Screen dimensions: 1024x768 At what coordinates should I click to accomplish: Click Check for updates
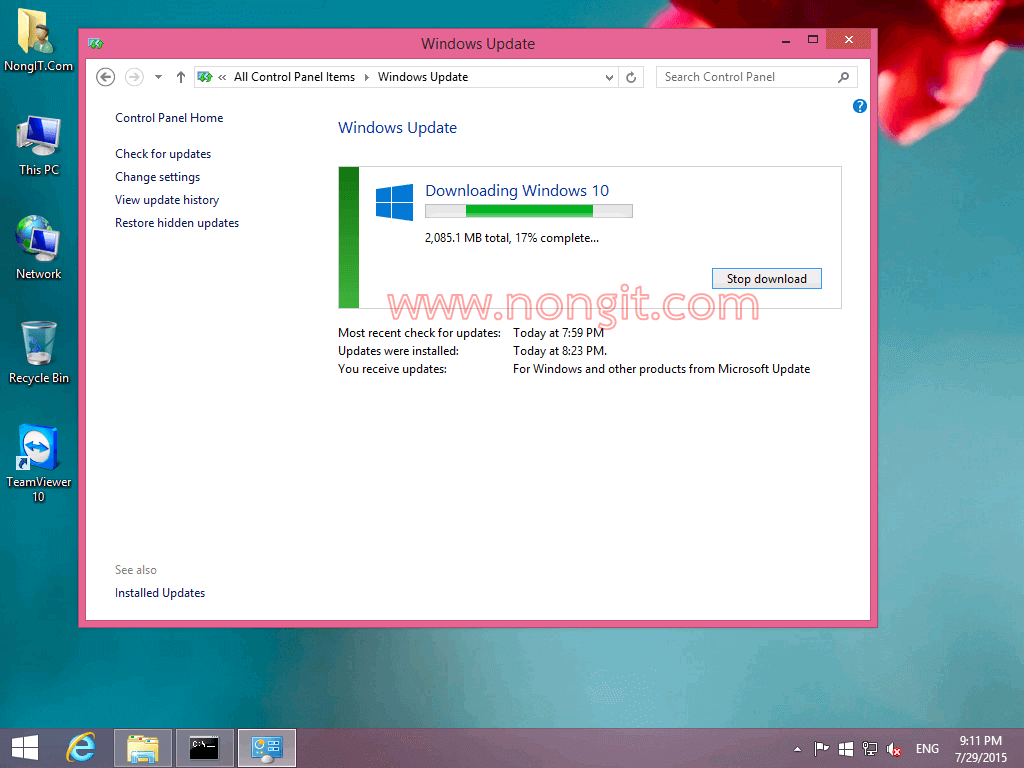tap(163, 153)
